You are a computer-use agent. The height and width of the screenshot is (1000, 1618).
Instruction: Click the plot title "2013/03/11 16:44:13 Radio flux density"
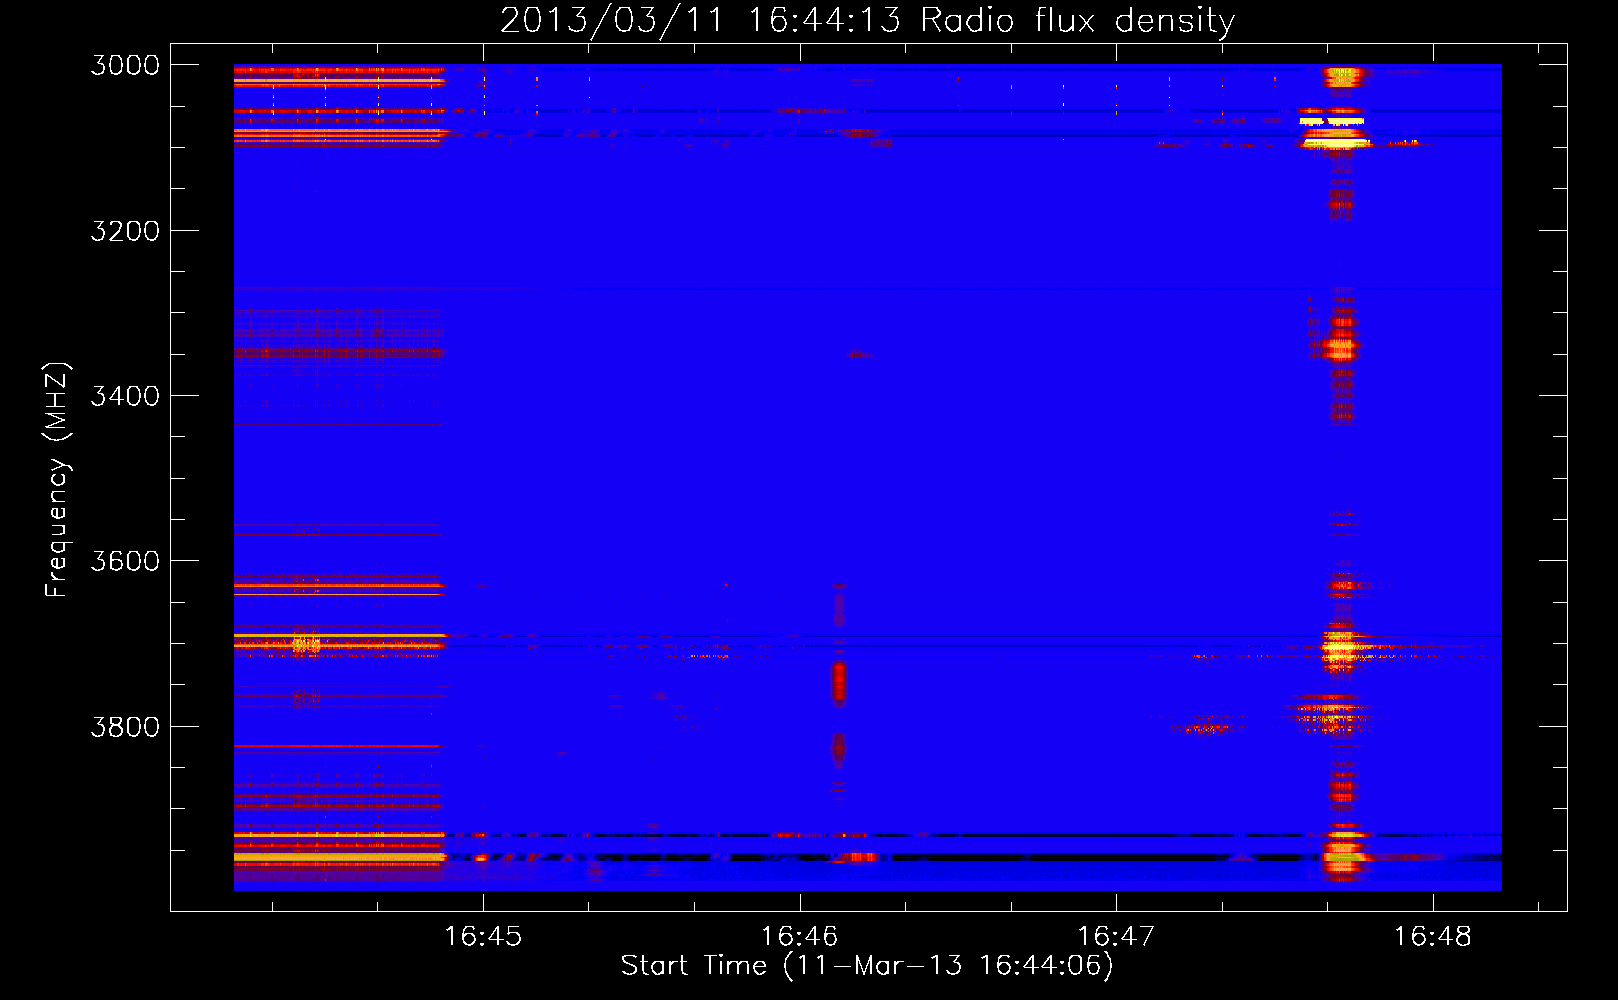pyautogui.click(x=867, y=20)
